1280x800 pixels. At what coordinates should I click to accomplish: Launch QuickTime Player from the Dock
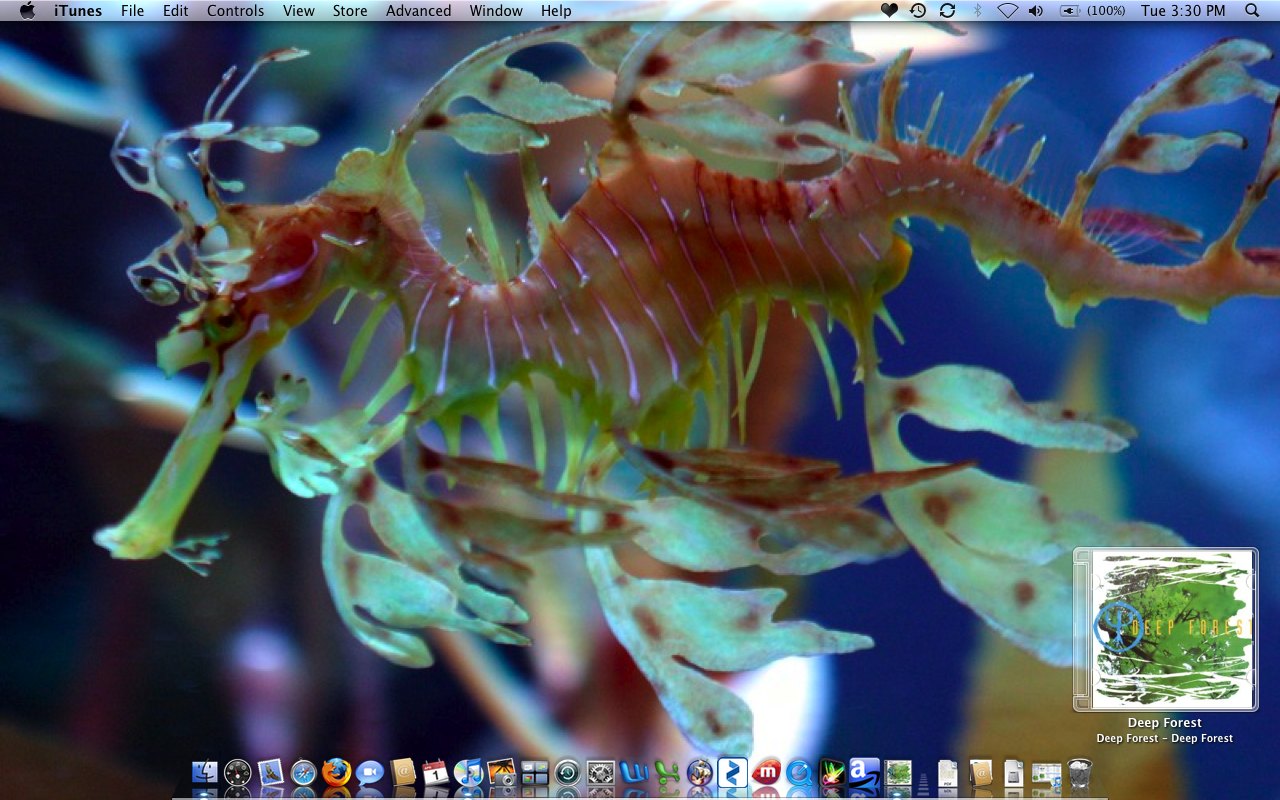point(799,772)
